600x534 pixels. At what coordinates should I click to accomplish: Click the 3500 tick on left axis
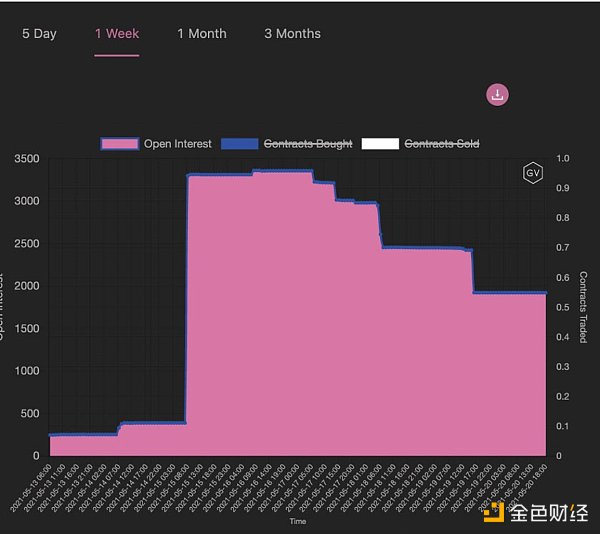(27, 158)
